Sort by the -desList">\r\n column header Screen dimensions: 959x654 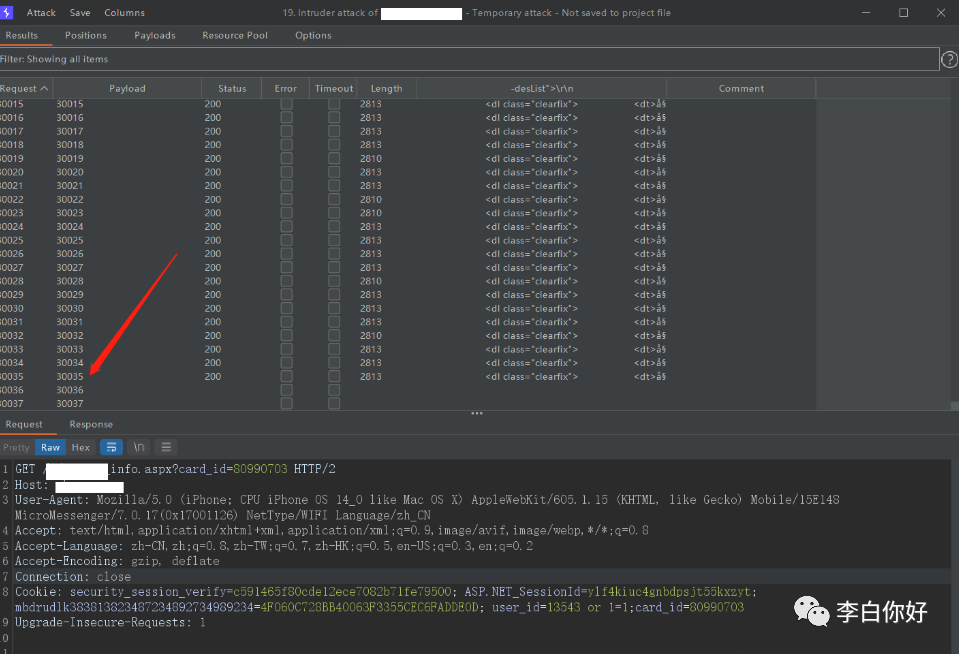(x=542, y=89)
